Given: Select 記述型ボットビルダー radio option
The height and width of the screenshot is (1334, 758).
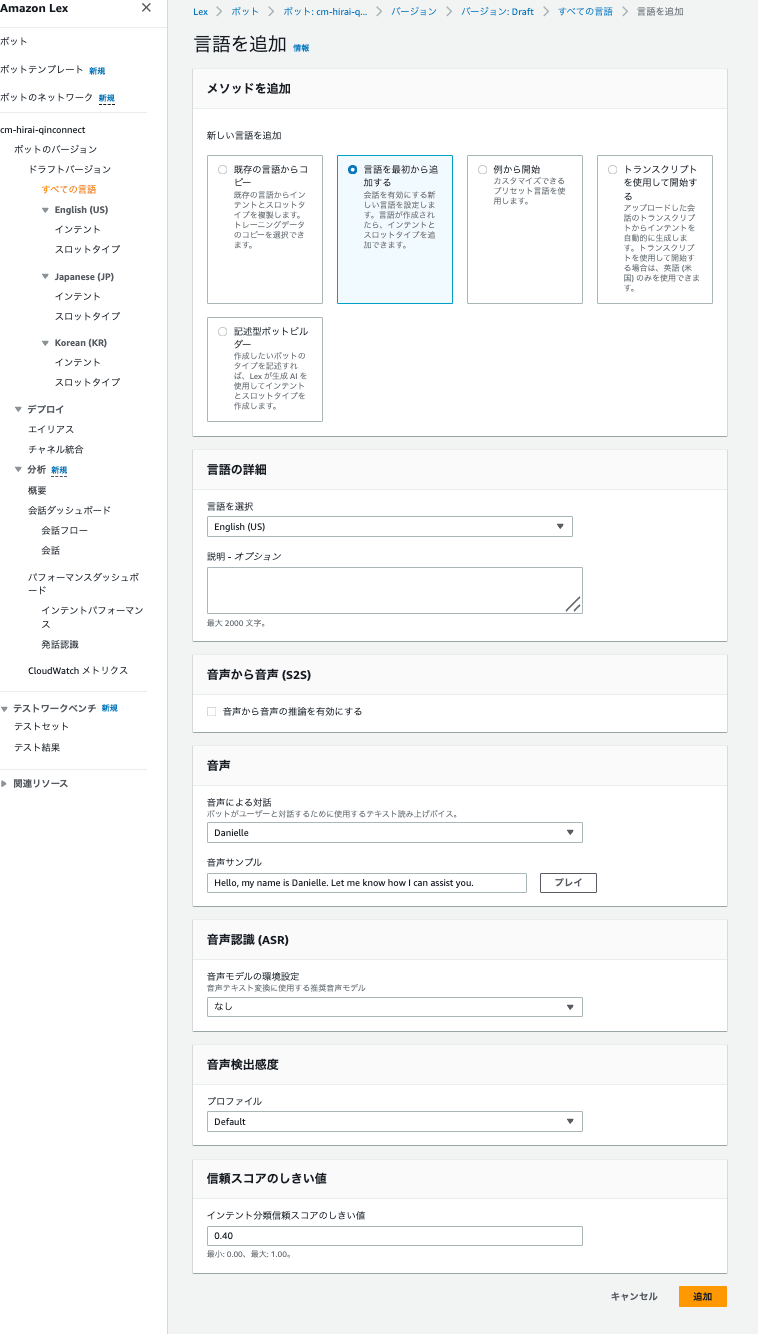Looking at the screenshot, I should [222, 331].
